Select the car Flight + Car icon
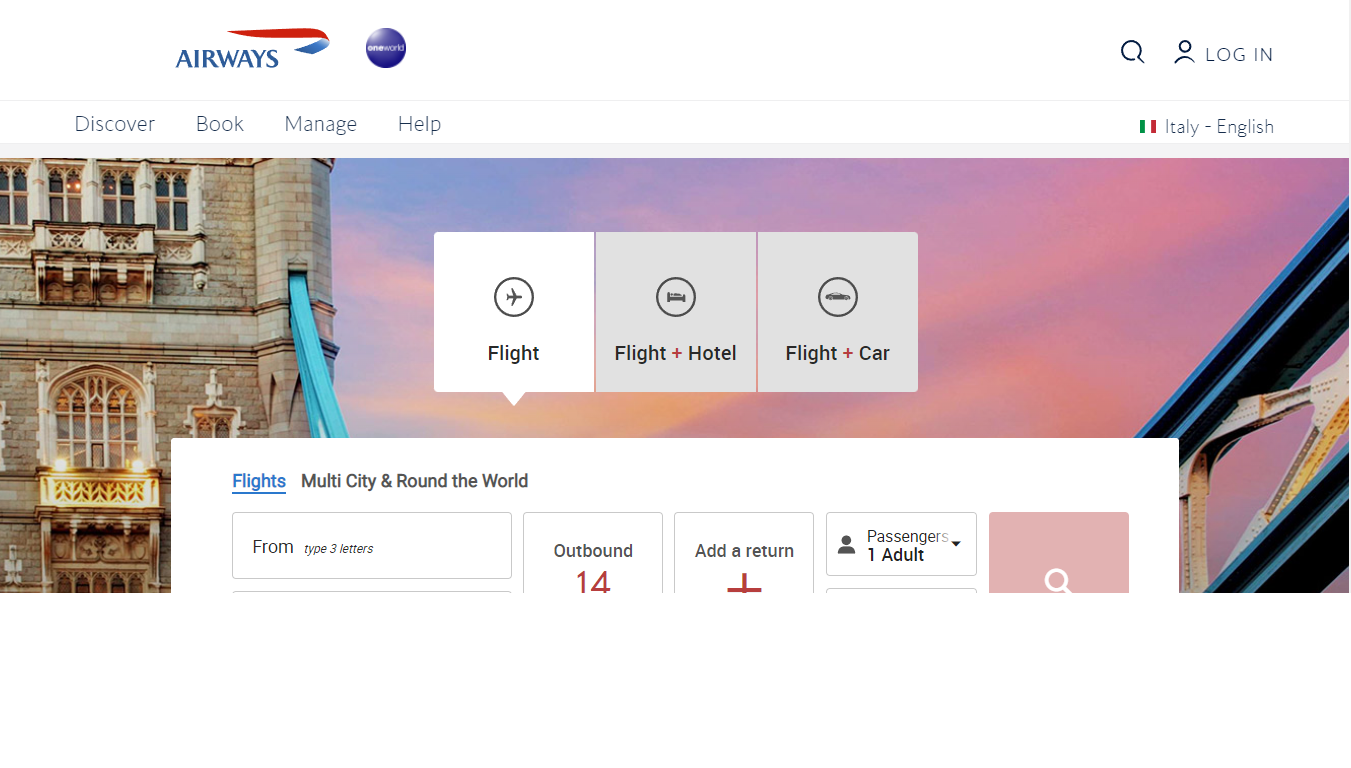The height and width of the screenshot is (768, 1351). click(838, 297)
